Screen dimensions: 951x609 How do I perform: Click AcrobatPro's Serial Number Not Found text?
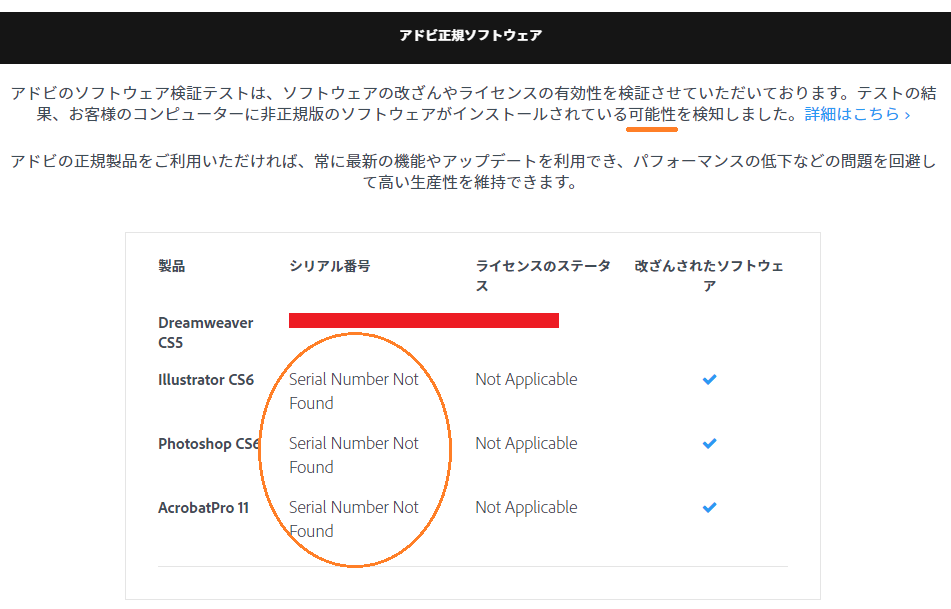point(353,519)
